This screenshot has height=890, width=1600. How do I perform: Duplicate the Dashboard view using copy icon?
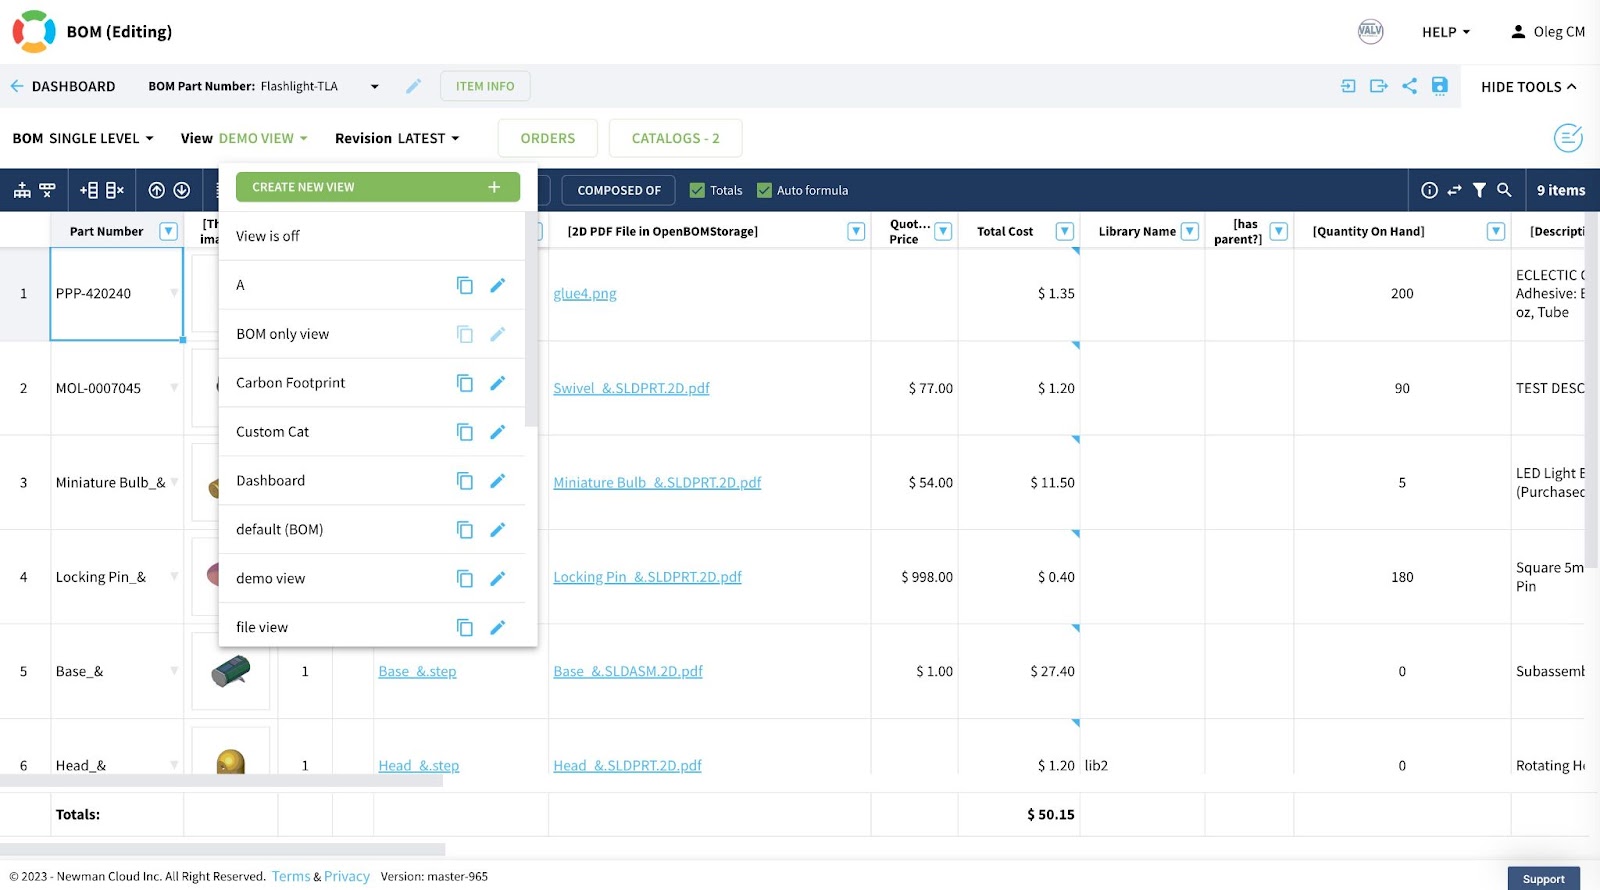coord(465,481)
